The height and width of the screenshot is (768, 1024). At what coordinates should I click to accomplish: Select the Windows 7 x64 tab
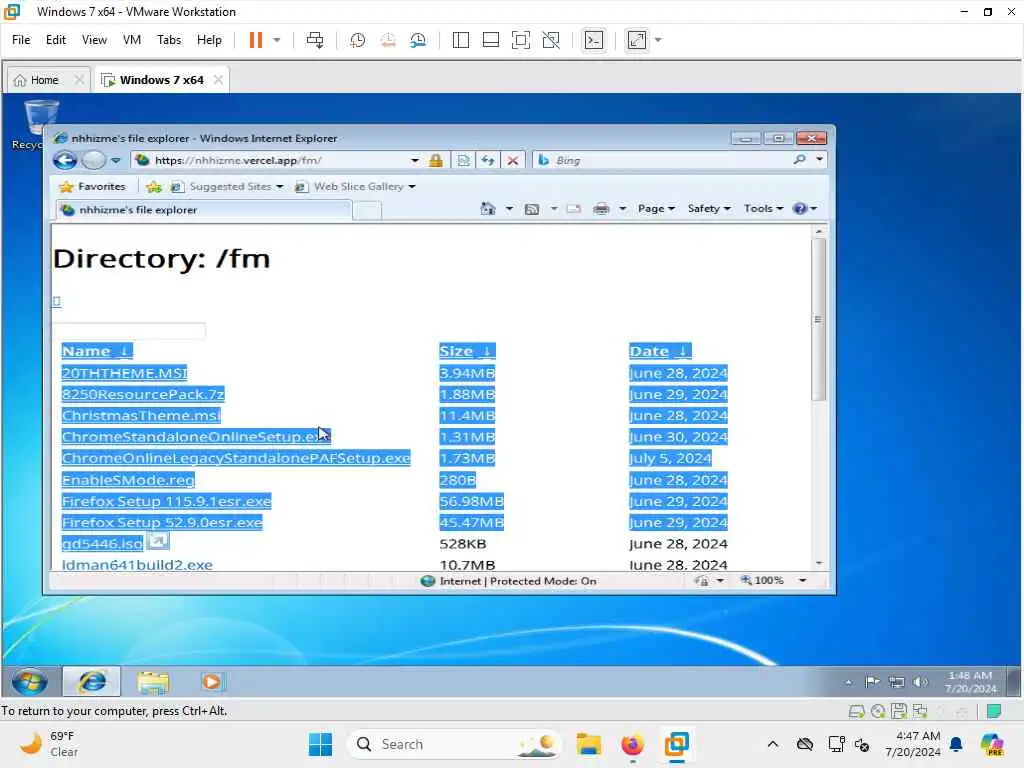coord(161,80)
